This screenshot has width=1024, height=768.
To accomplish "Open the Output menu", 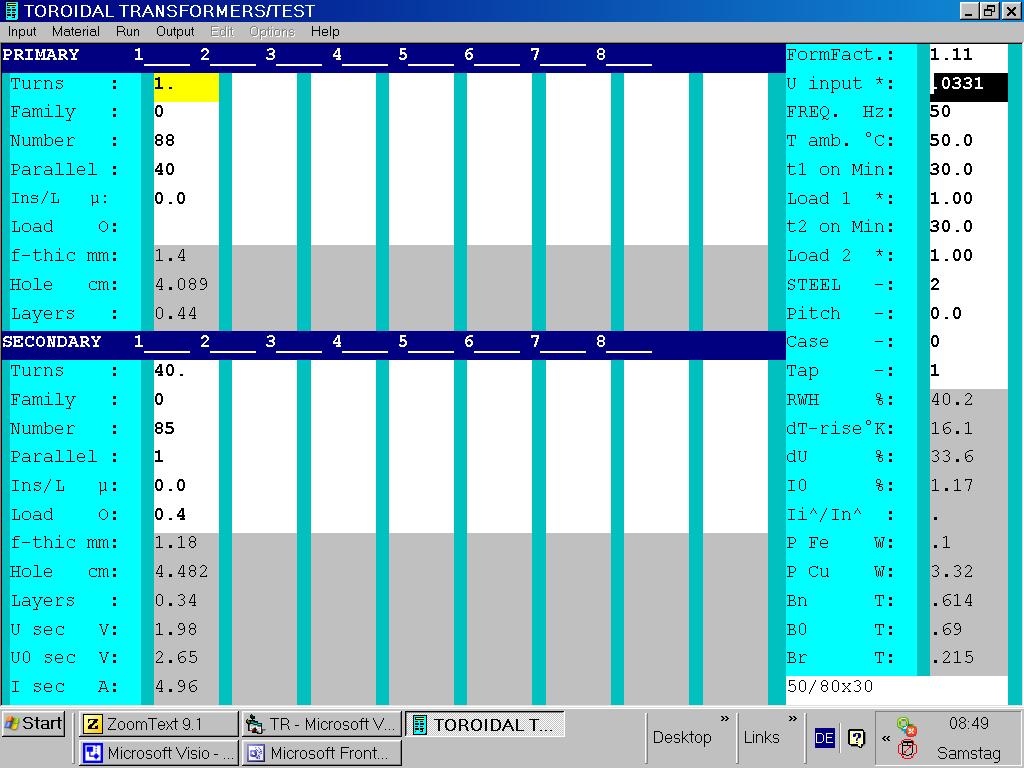I will click(175, 31).
